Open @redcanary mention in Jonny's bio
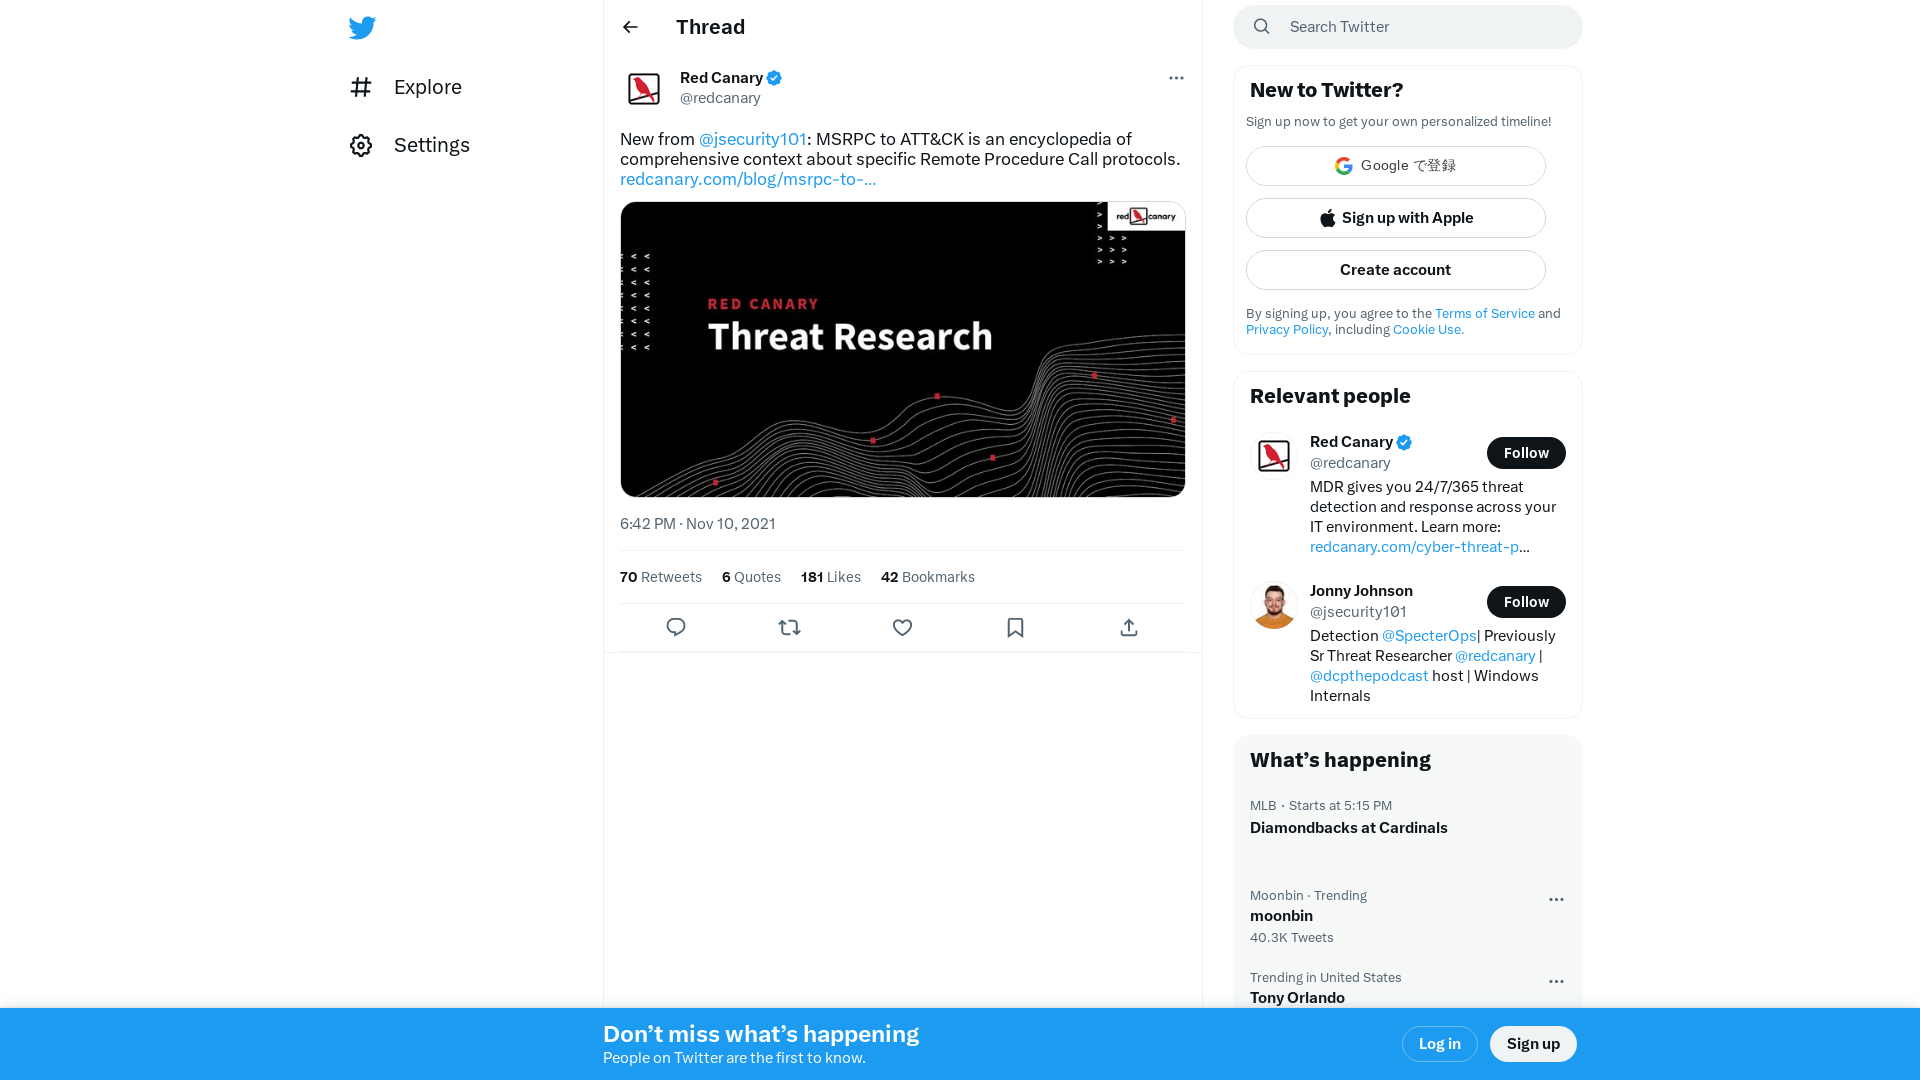 pyautogui.click(x=1495, y=656)
